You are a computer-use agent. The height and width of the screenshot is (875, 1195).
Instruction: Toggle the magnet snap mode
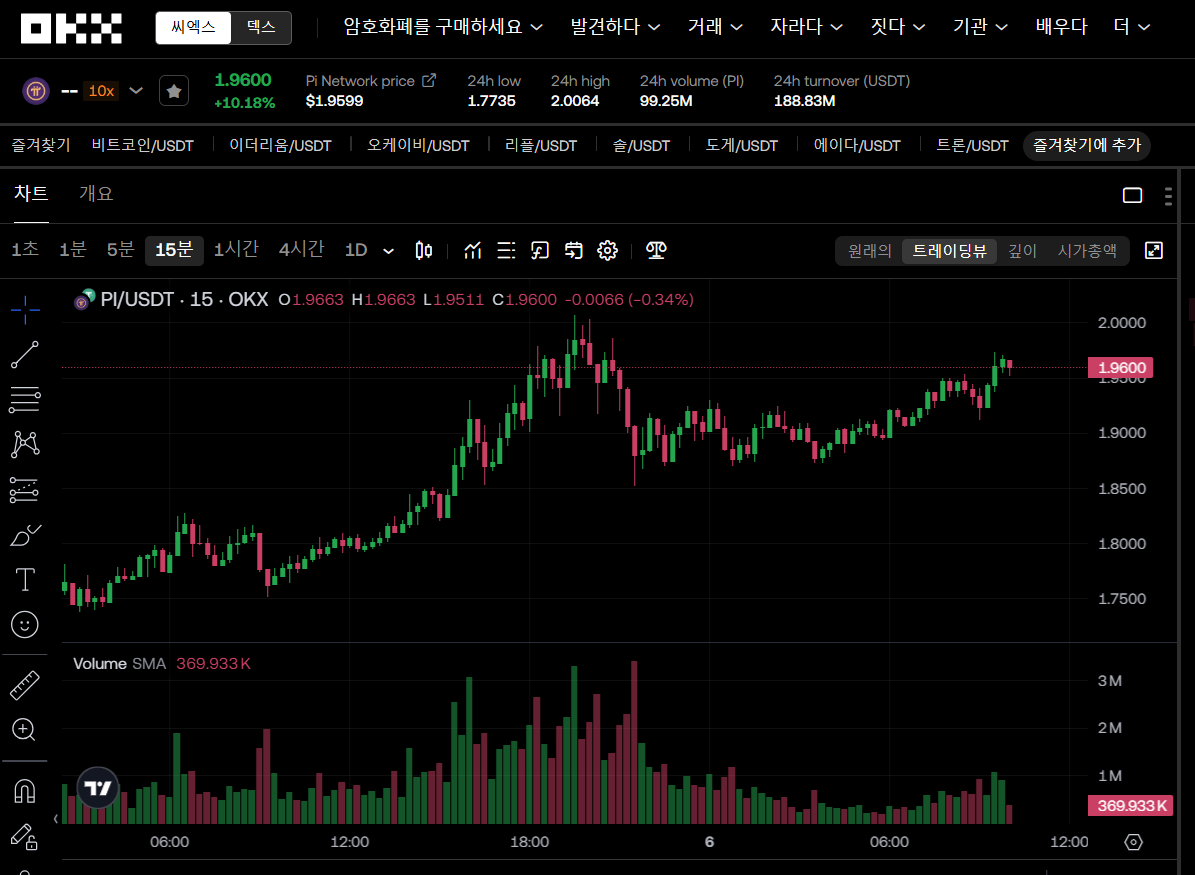25,790
